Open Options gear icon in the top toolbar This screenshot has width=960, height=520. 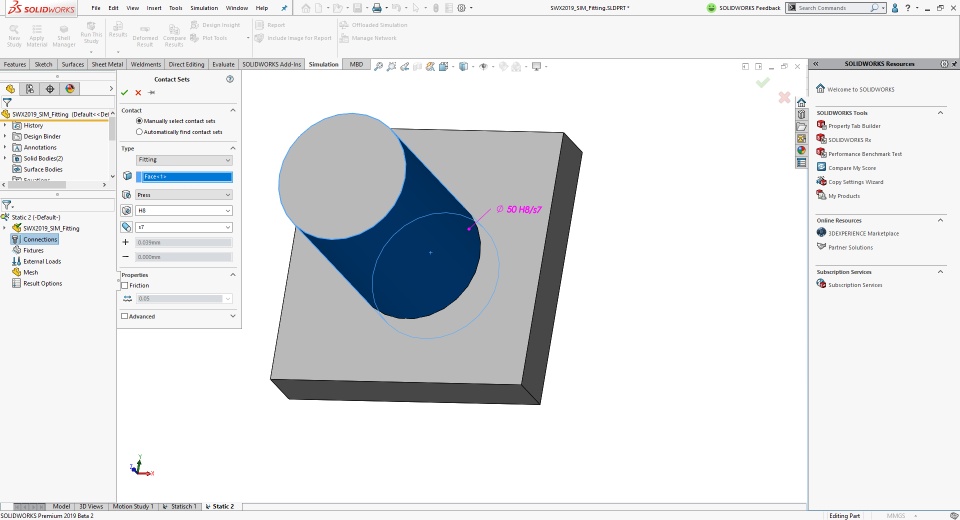(x=462, y=8)
